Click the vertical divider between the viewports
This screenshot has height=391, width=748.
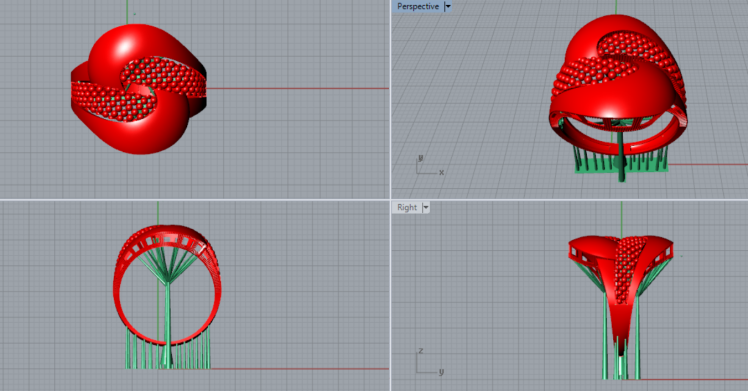tap(391, 196)
